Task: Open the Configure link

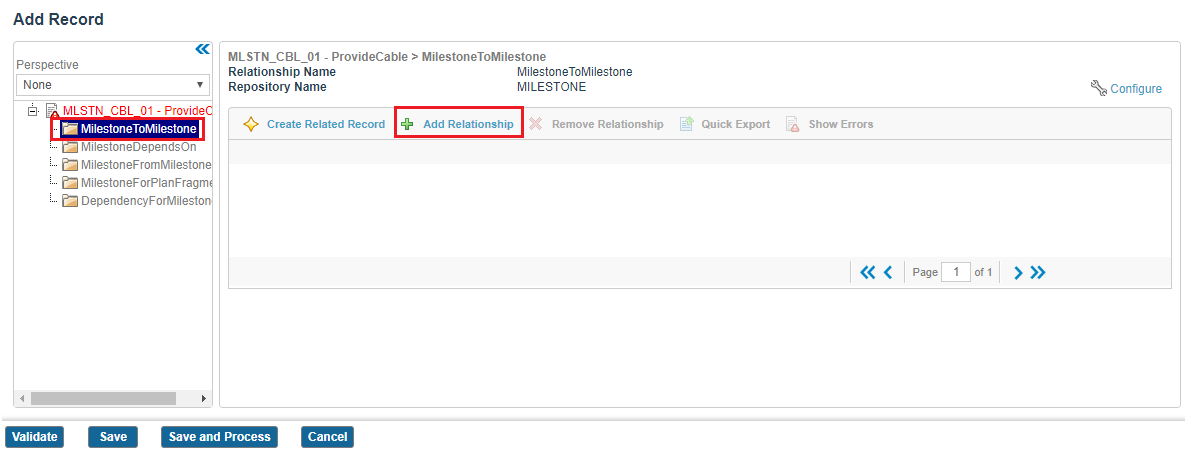Action: click(1136, 89)
